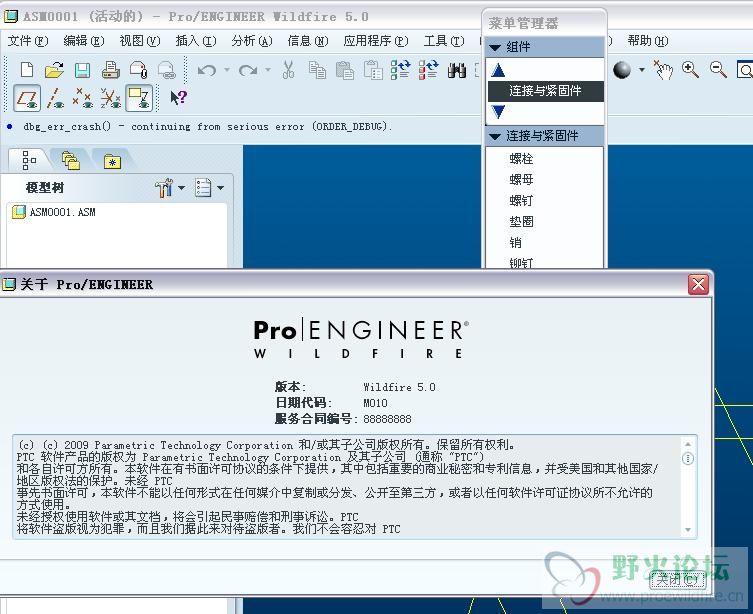Copy the selected items

[317, 70]
